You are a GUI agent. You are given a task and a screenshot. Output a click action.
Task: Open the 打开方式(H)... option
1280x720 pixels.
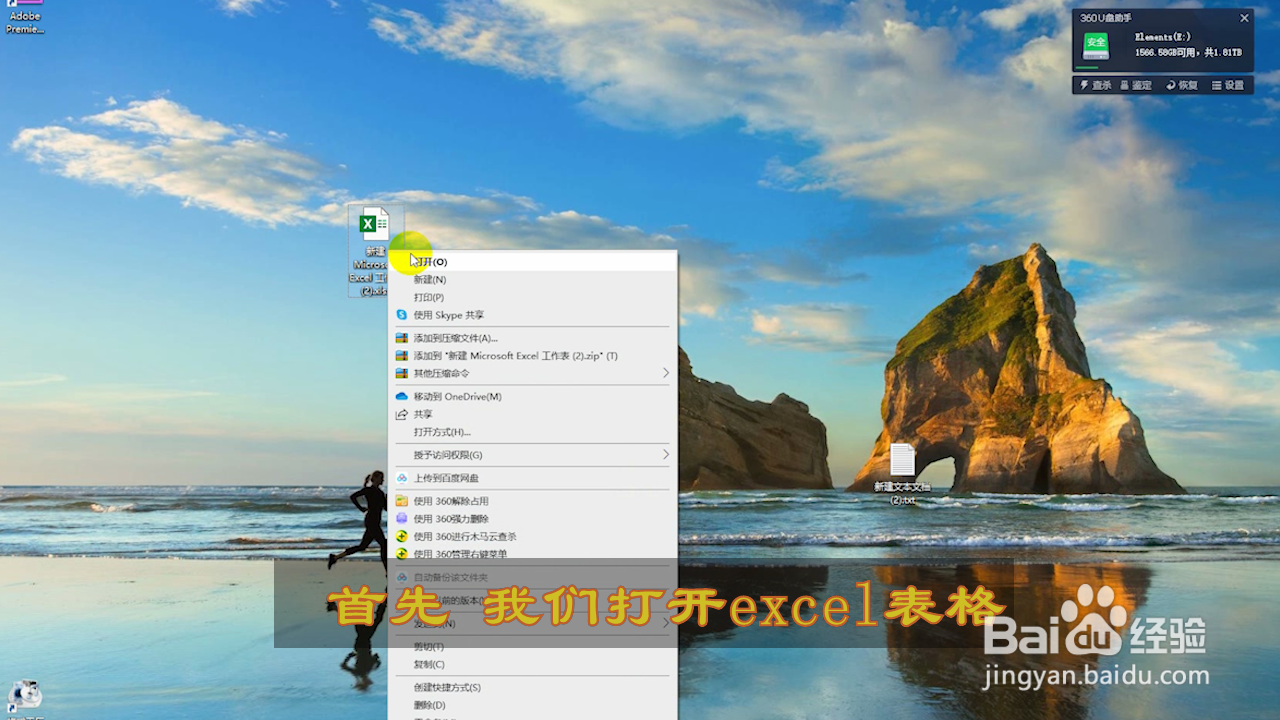(533, 432)
